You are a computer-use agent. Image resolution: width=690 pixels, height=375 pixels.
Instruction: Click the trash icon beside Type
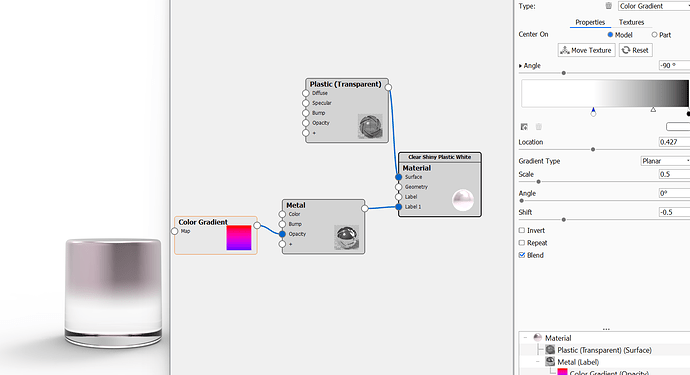tap(609, 6)
